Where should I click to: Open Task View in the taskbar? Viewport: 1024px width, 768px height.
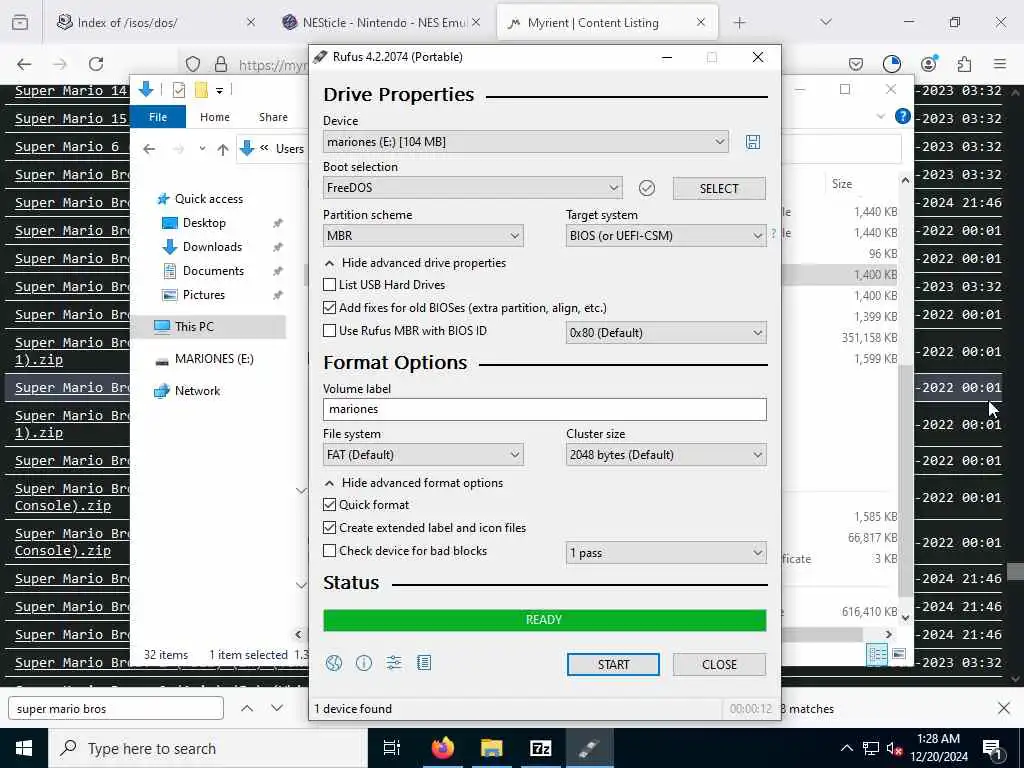pos(392,748)
